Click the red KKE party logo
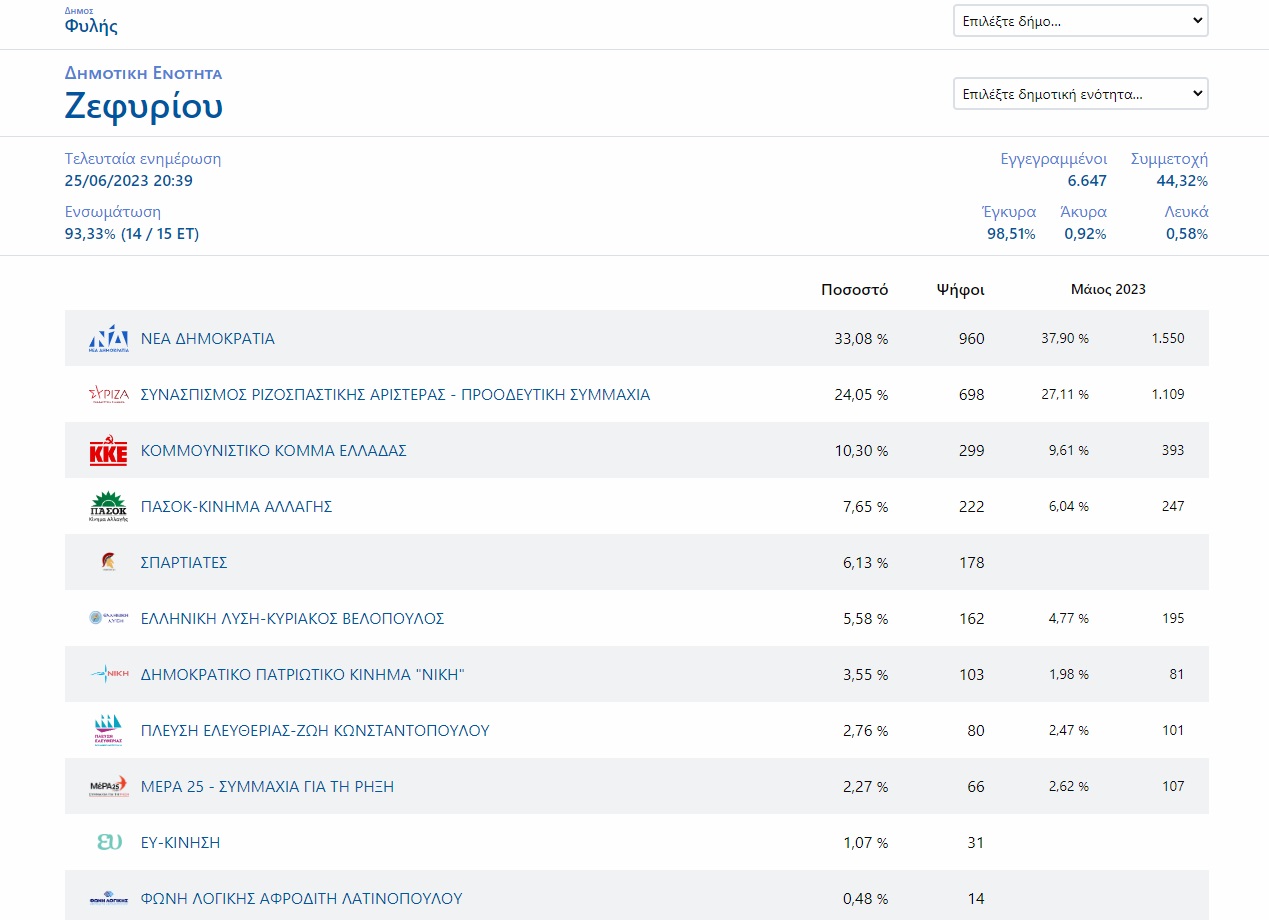Image resolution: width=1269 pixels, height=920 pixels. [x=108, y=451]
